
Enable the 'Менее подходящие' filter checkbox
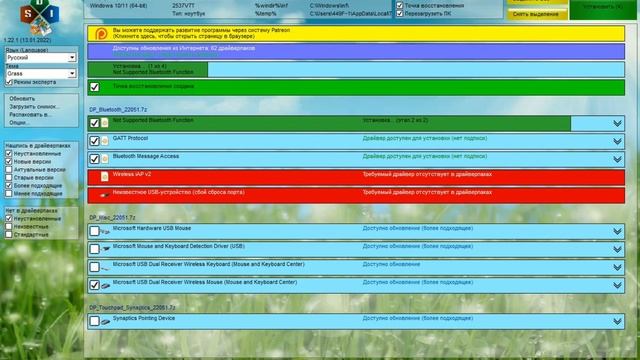pyautogui.click(x=9, y=193)
